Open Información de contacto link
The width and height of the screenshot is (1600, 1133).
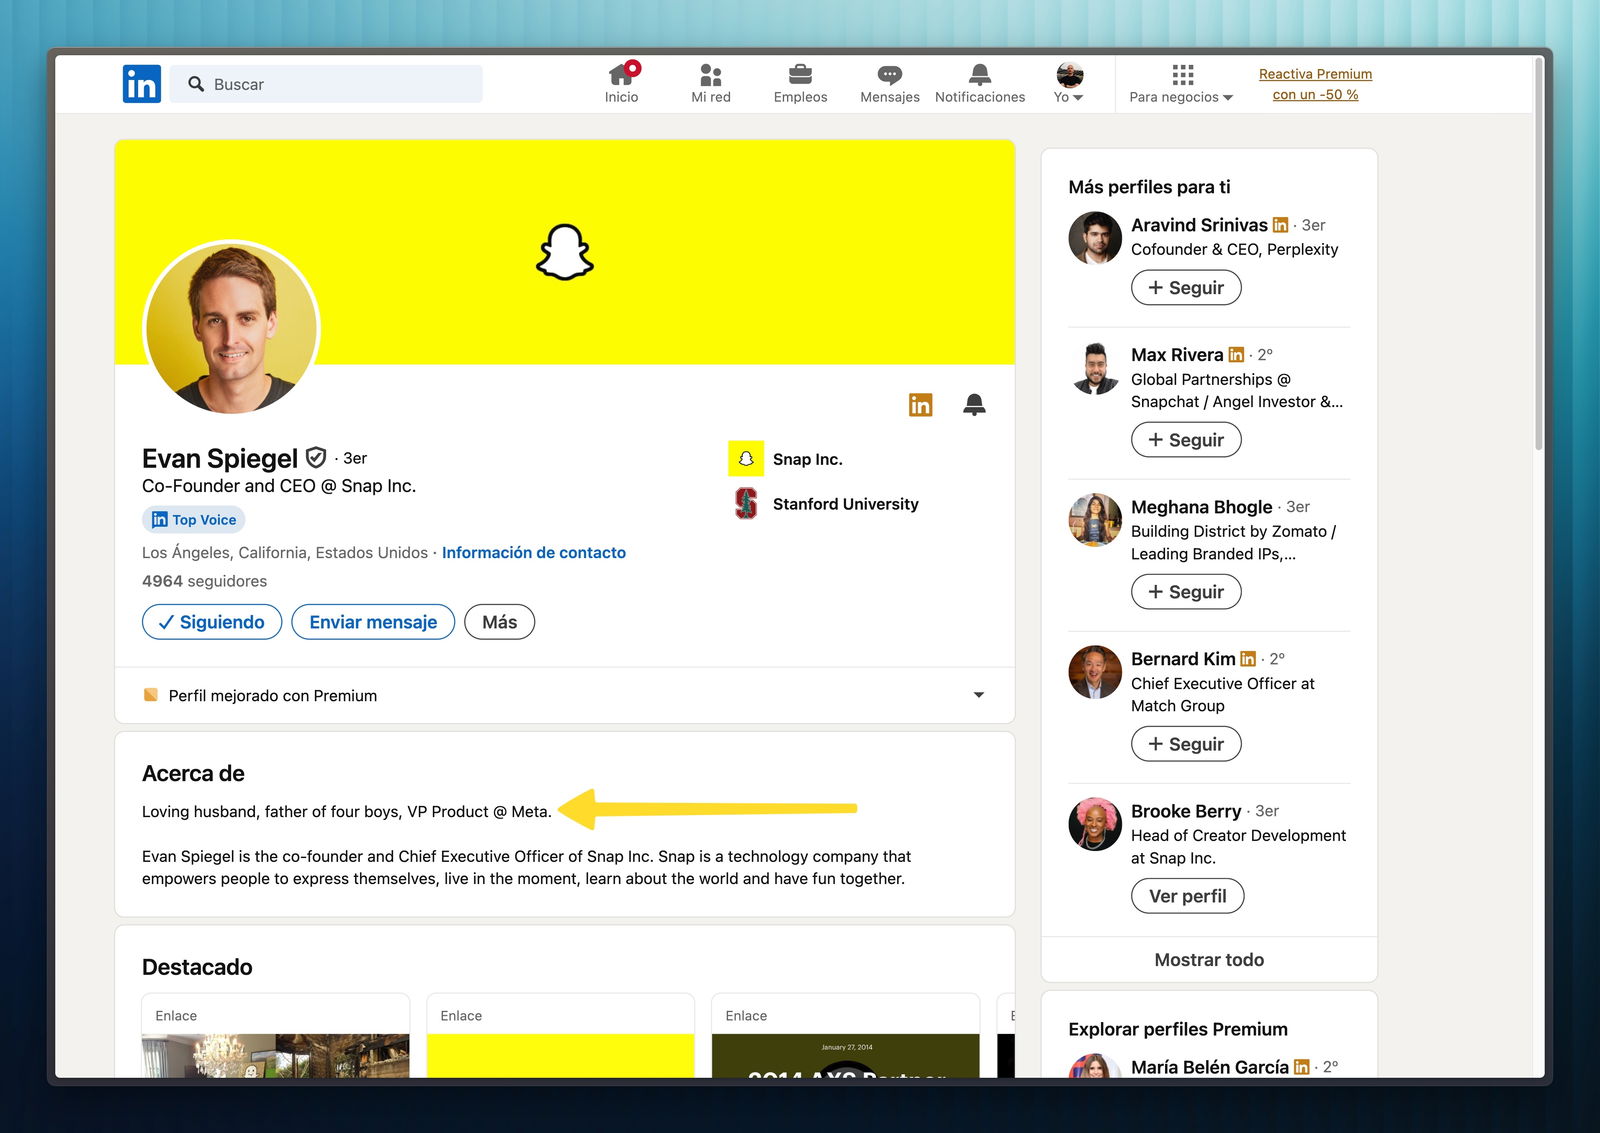pos(534,552)
